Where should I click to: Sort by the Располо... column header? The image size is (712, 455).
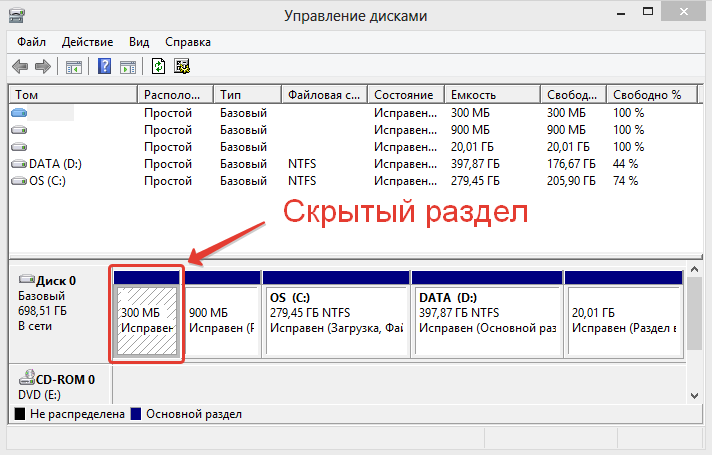click(x=175, y=94)
